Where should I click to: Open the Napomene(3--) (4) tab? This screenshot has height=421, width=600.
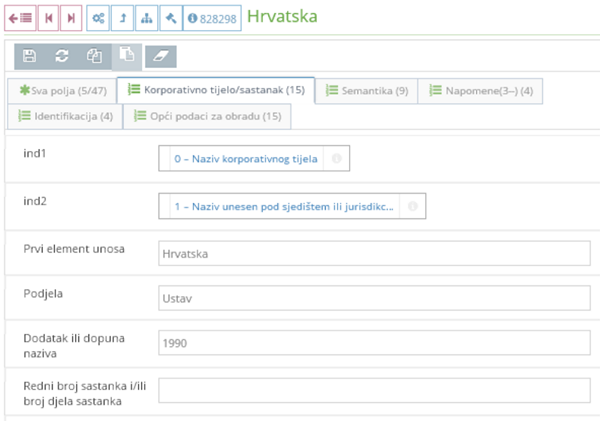480,91
